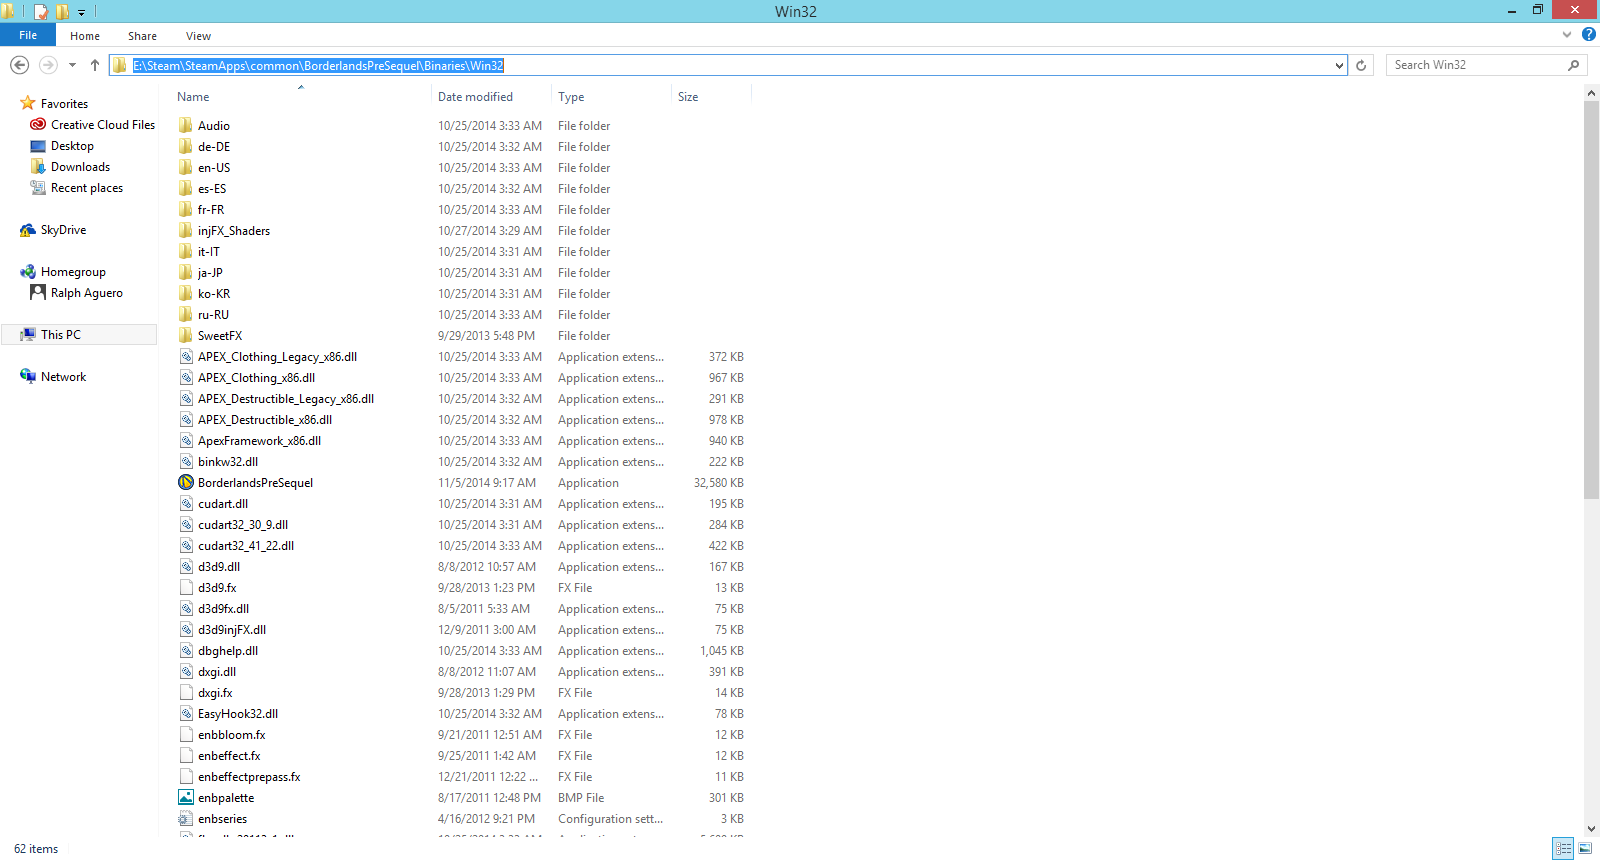1600x860 pixels.
Task: Switch to details view layout
Action: 1563,848
